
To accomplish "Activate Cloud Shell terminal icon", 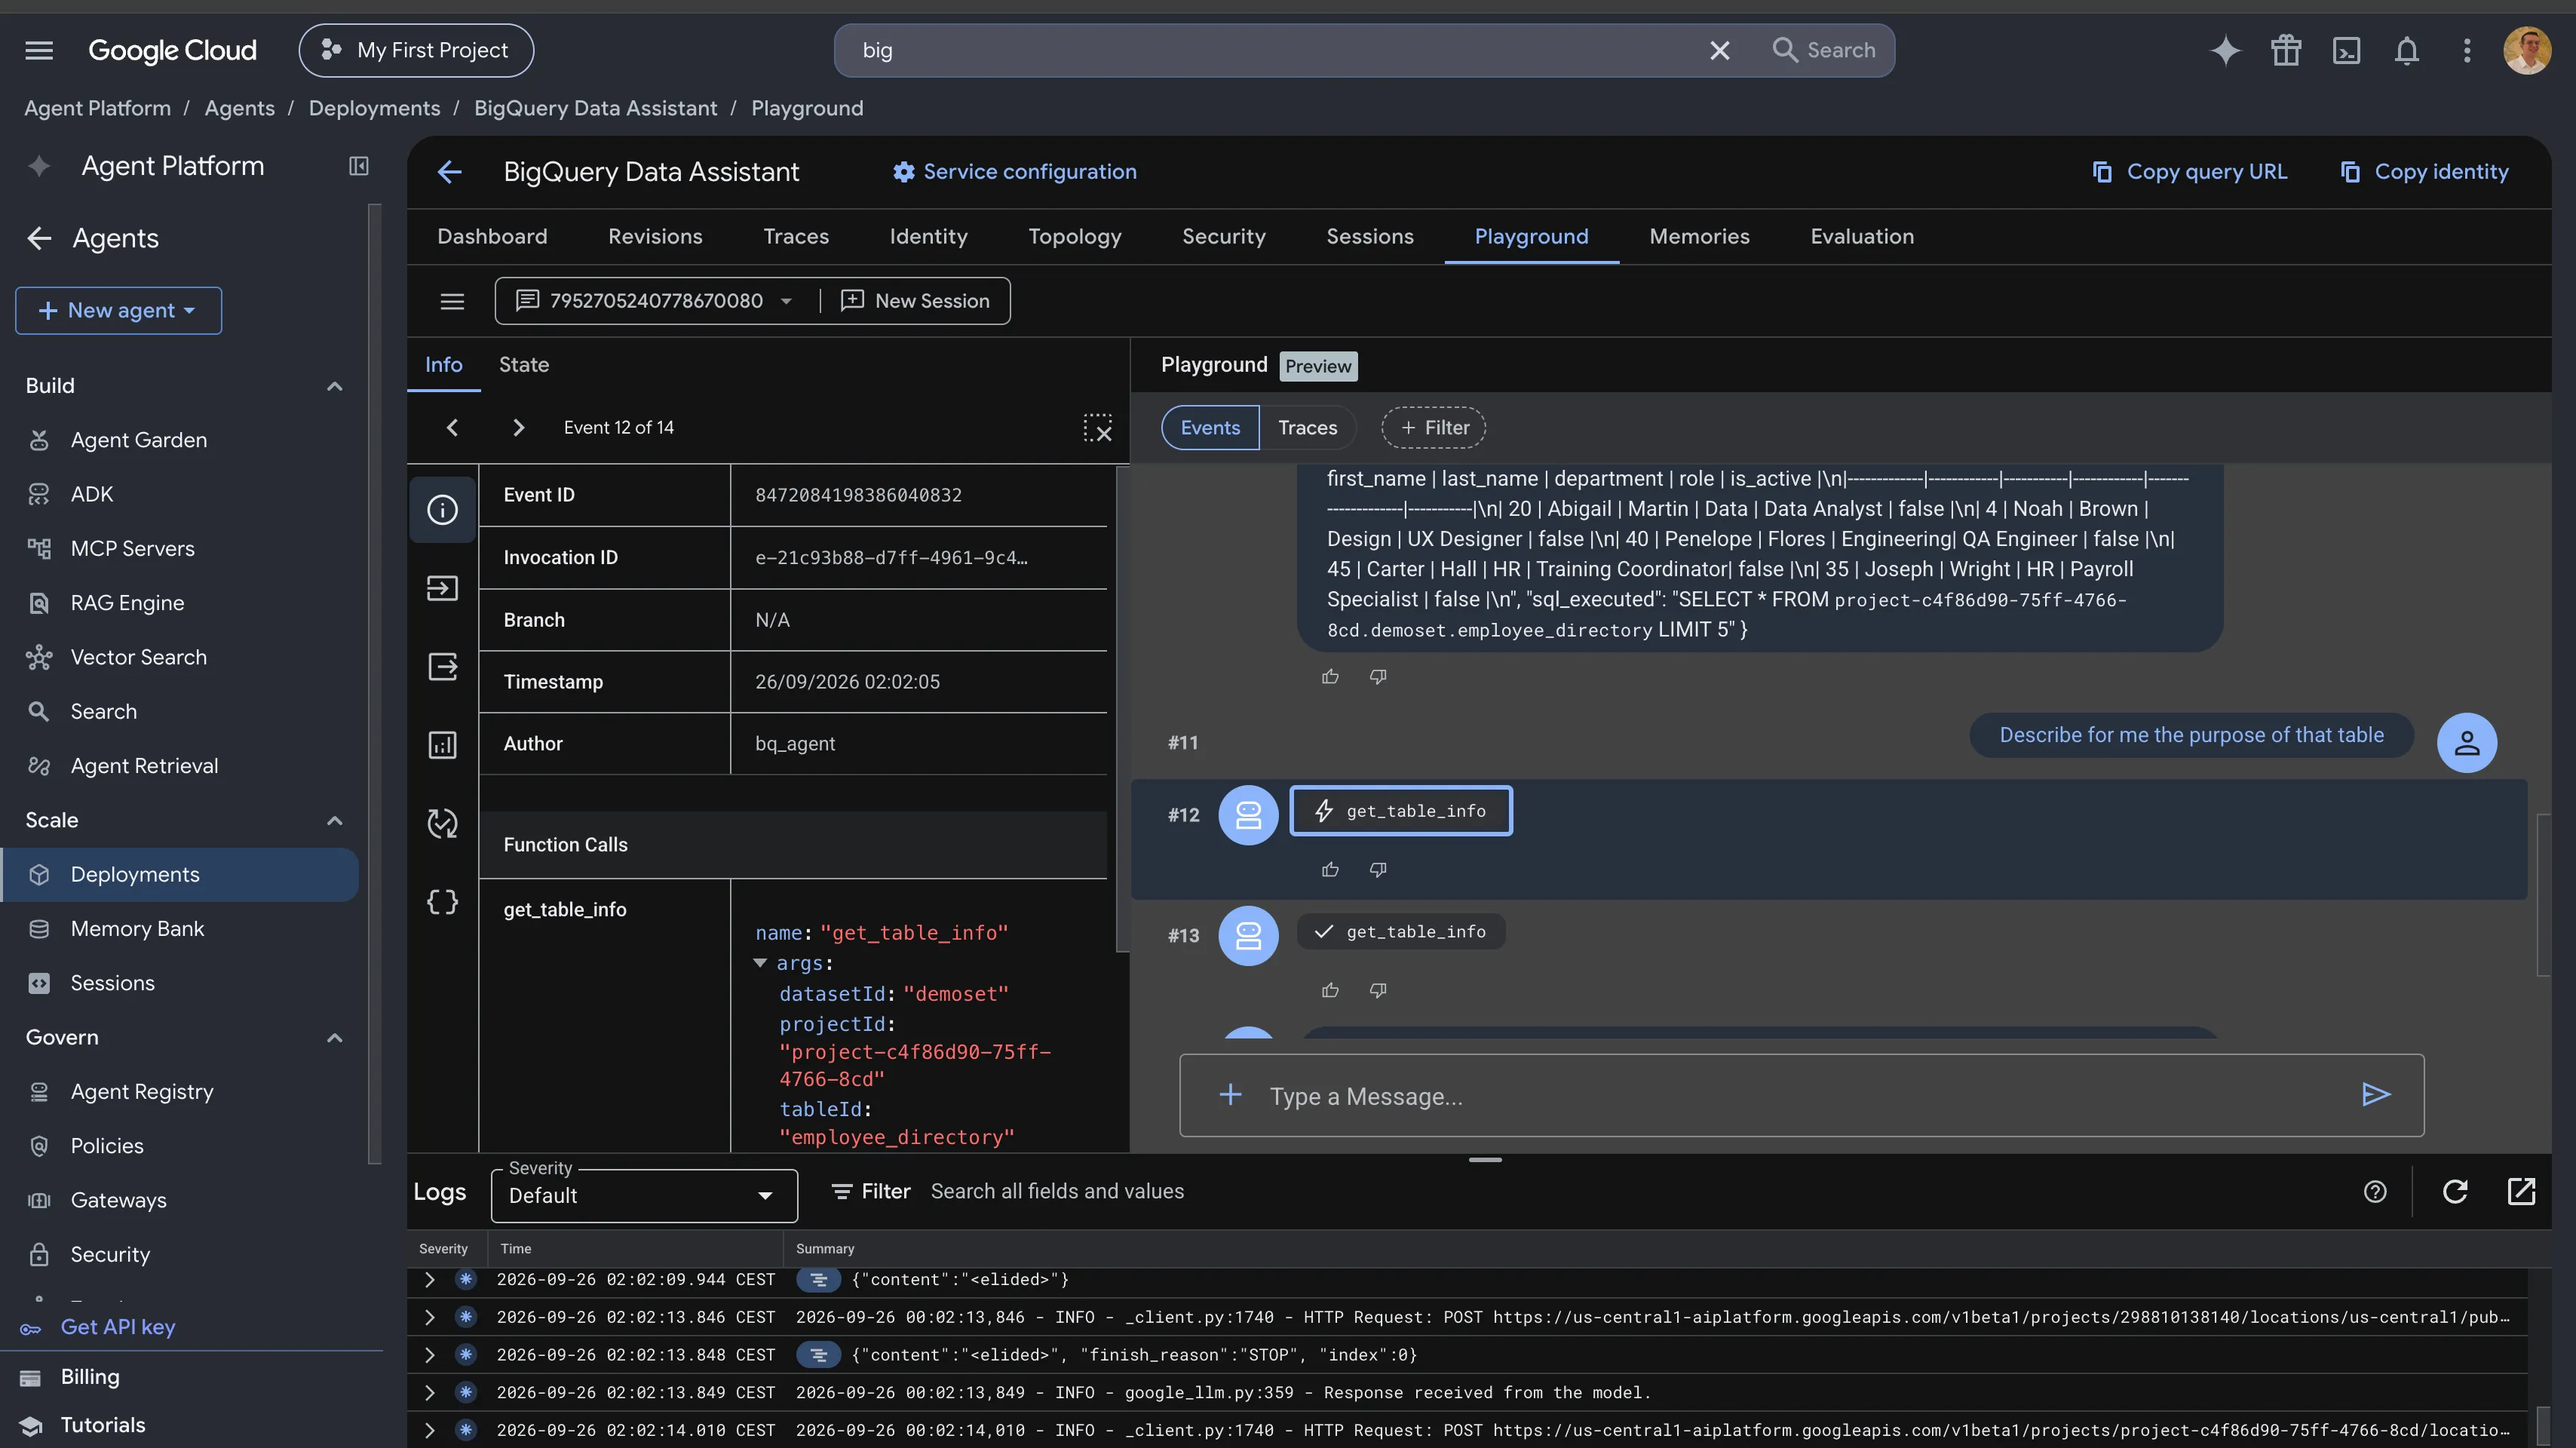I will point(2346,50).
